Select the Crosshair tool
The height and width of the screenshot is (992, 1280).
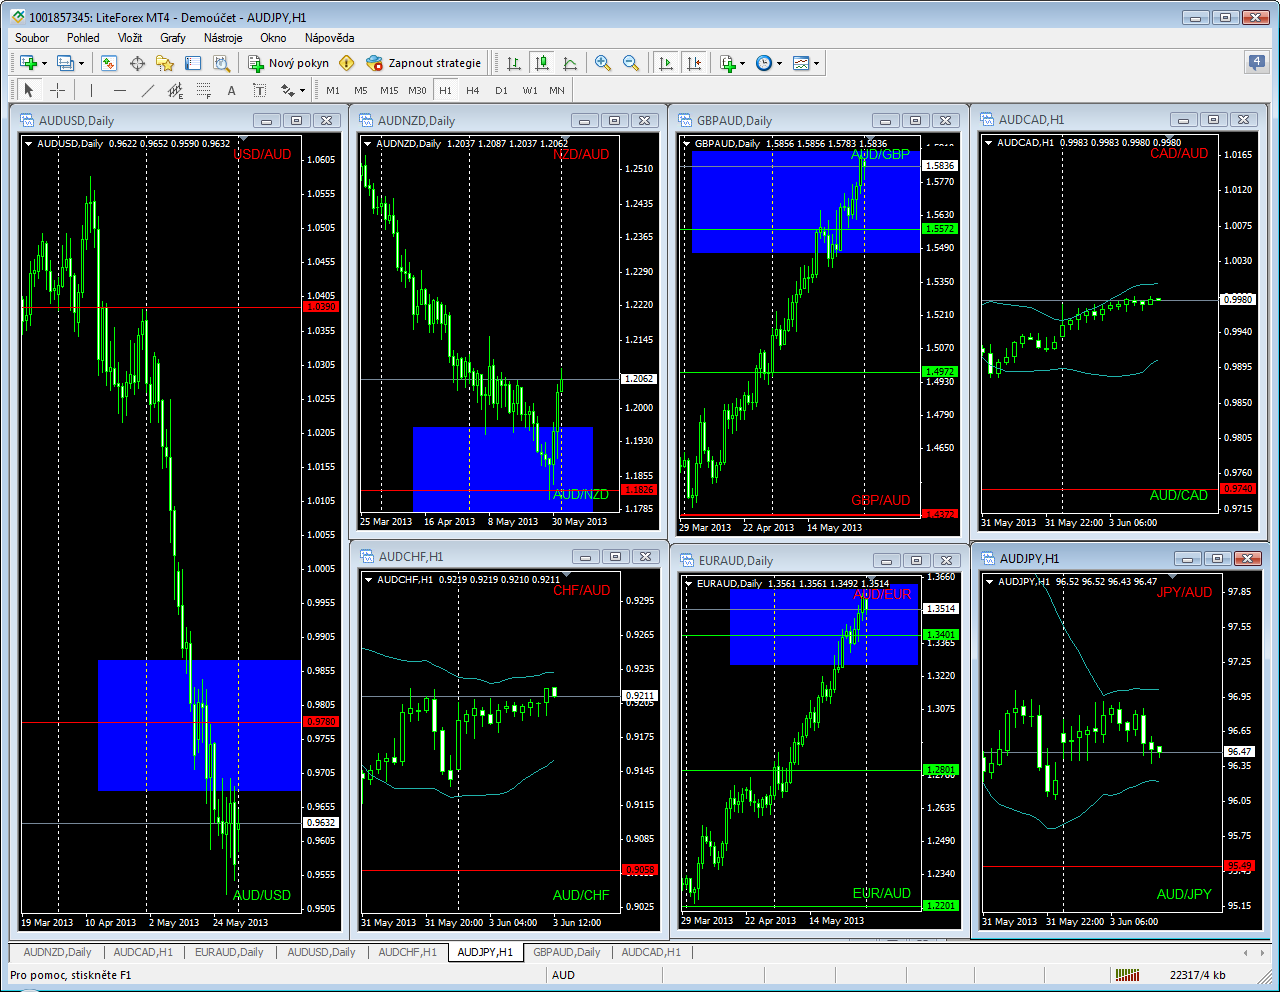pos(58,90)
